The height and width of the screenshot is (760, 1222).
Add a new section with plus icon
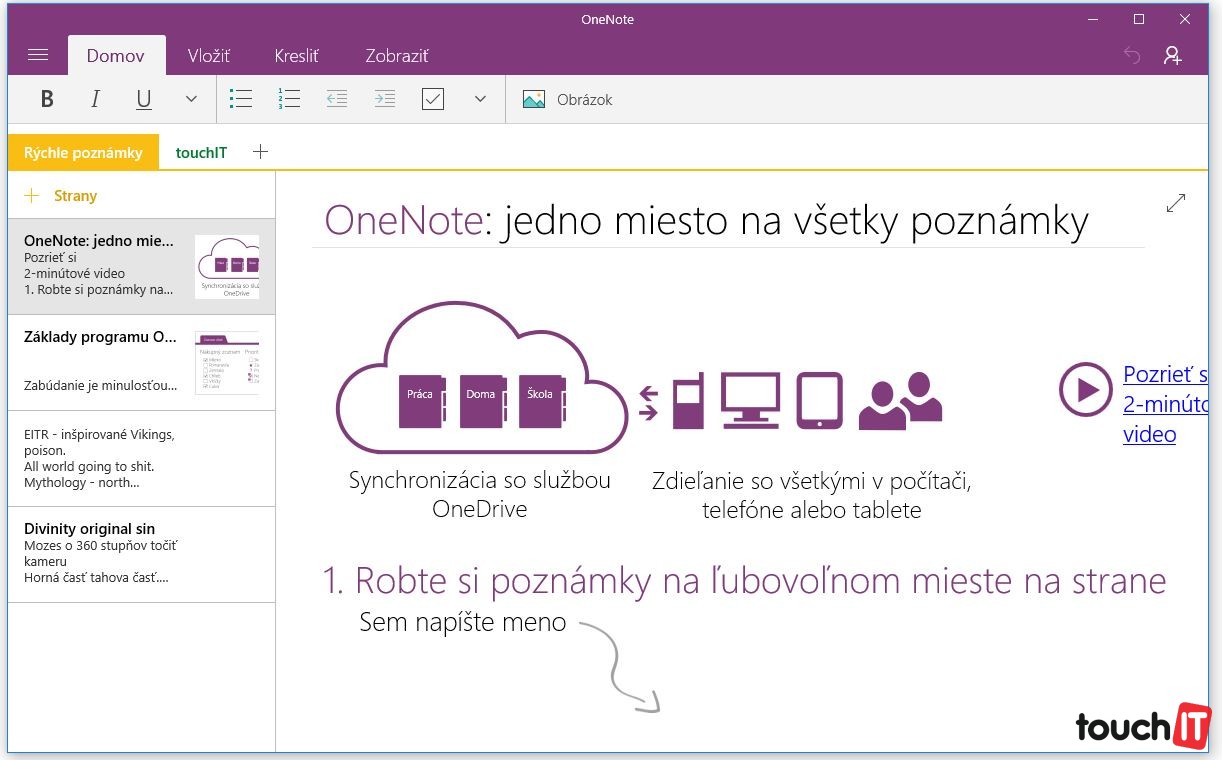[260, 152]
